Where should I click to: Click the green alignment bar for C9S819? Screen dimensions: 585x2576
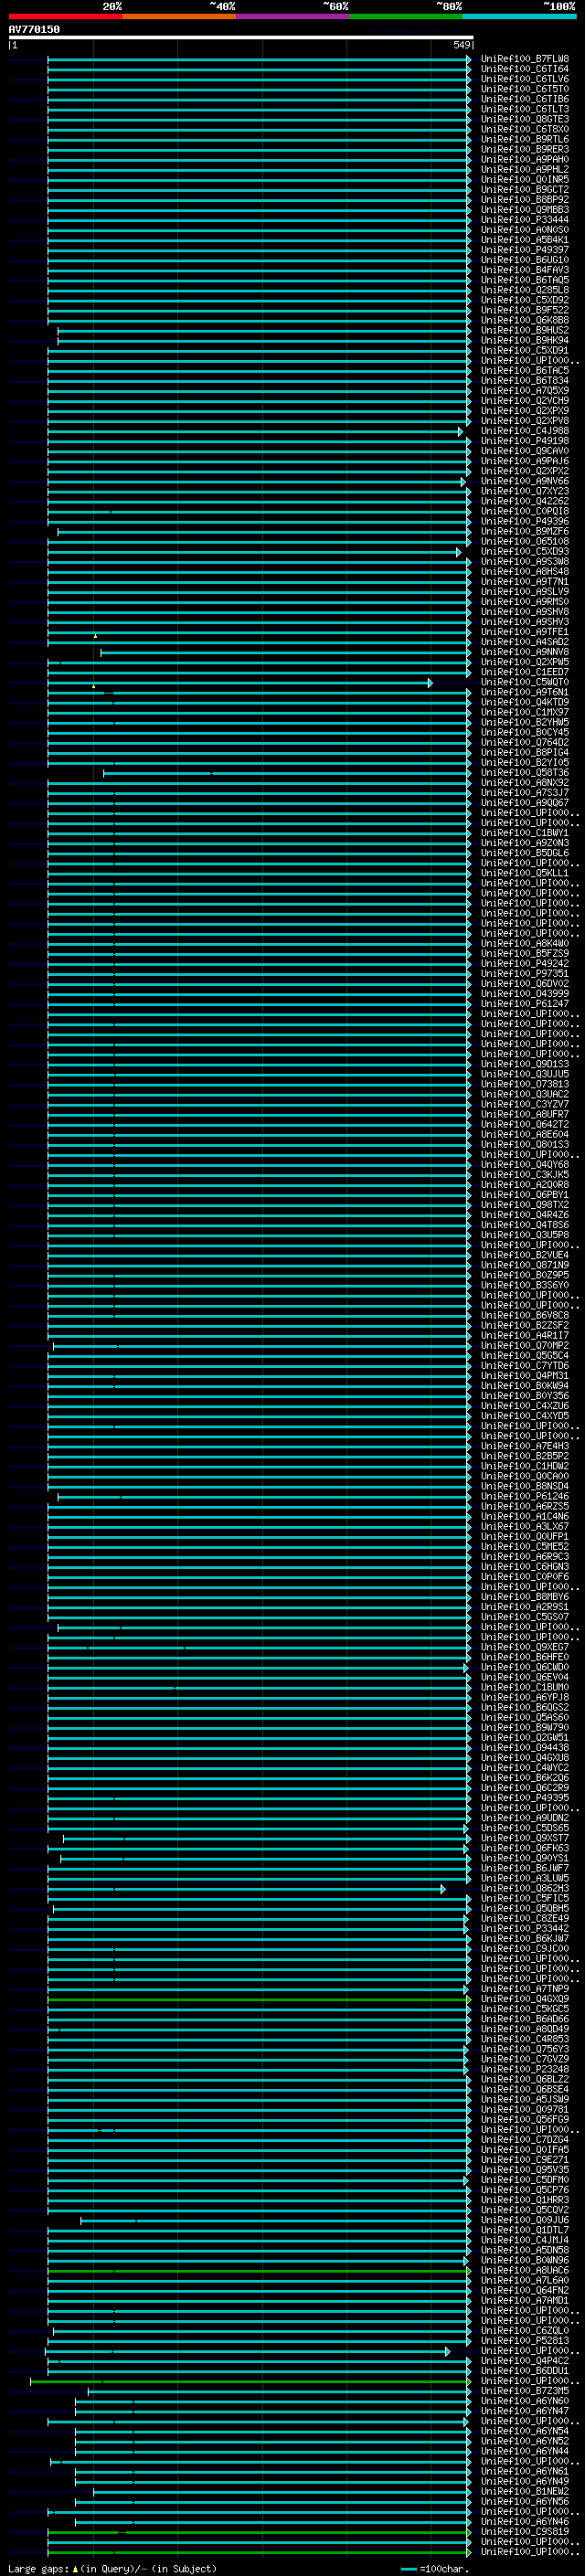pos(257,2532)
